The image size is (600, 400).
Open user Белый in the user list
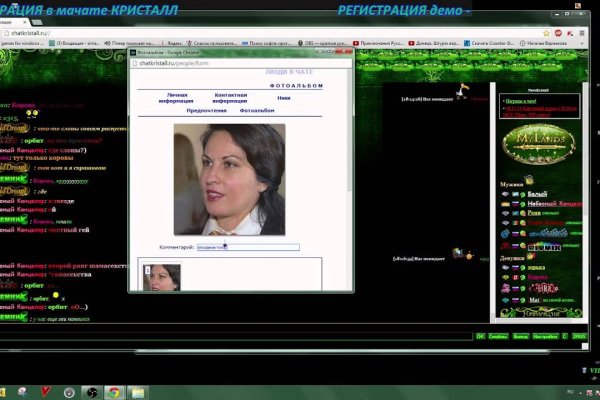click(537, 193)
